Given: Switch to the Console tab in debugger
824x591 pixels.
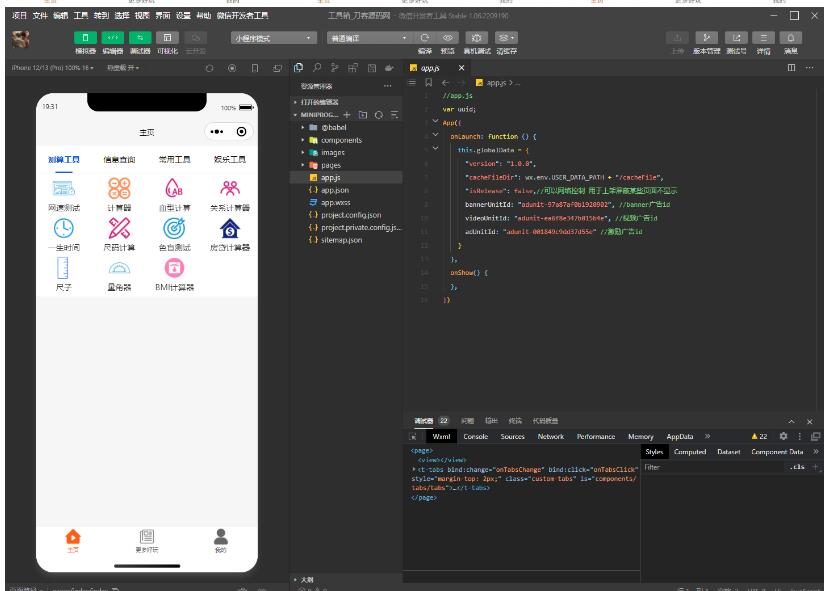Looking at the screenshot, I should click(476, 437).
